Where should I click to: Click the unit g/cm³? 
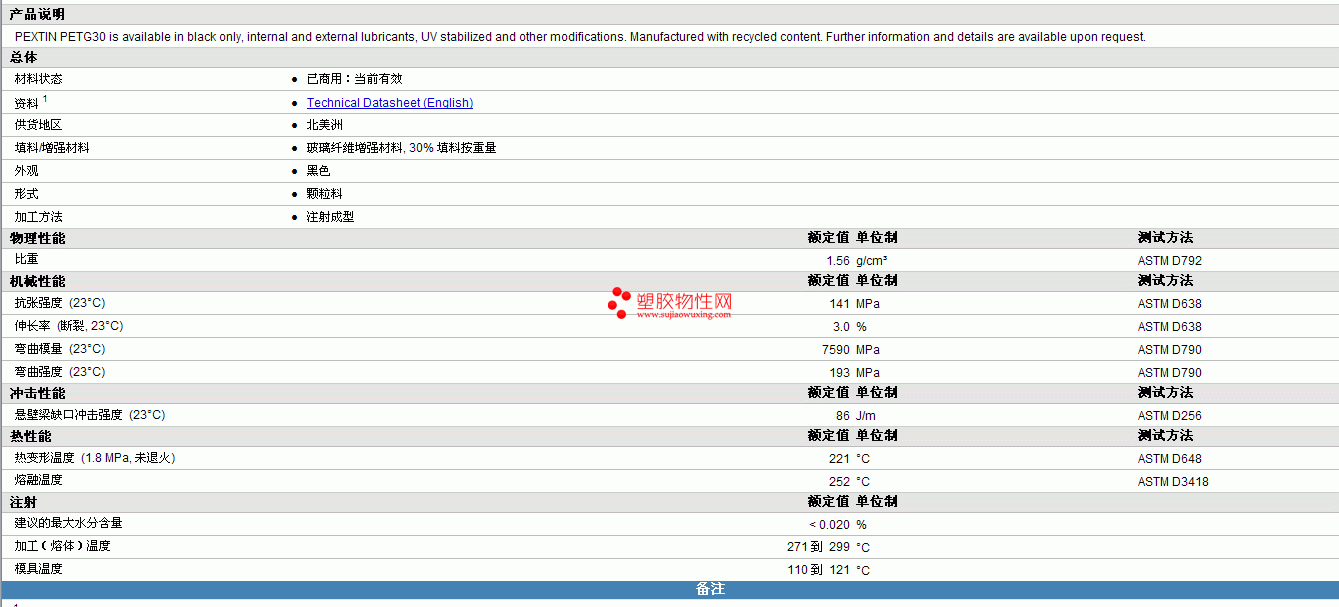point(872,261)
